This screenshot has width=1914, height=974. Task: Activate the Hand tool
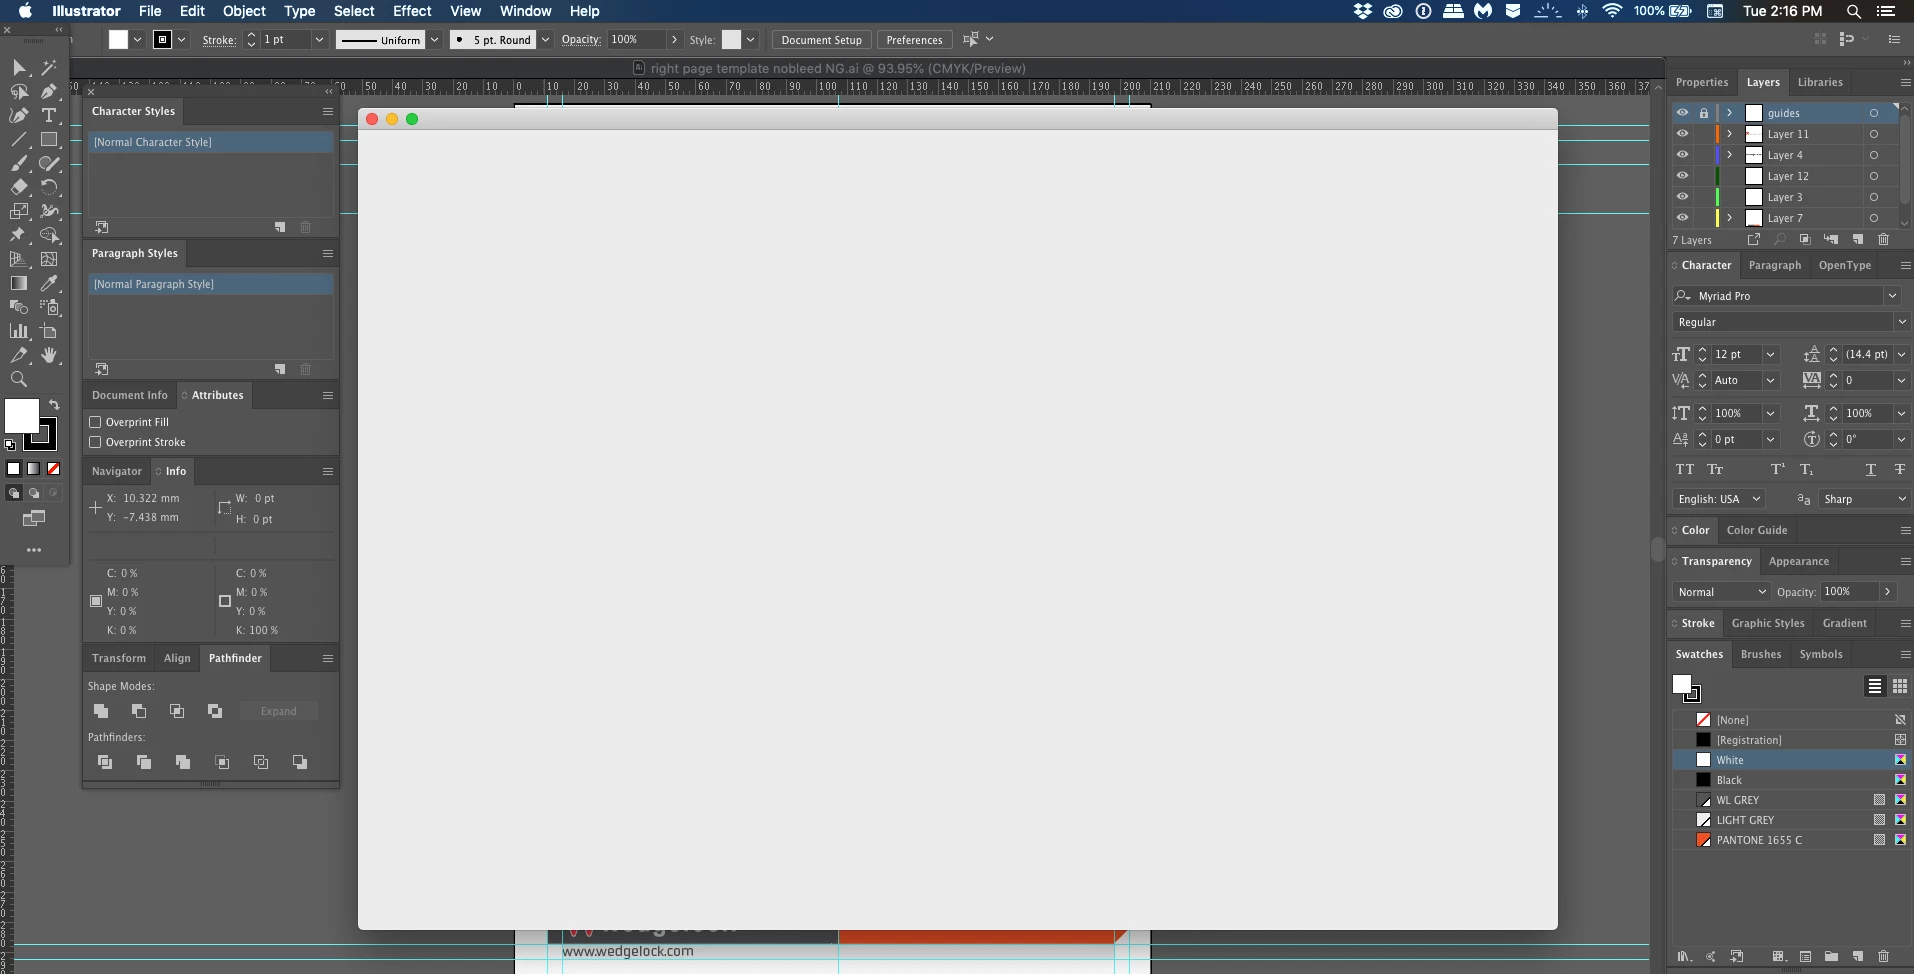(x=49, y=355)
